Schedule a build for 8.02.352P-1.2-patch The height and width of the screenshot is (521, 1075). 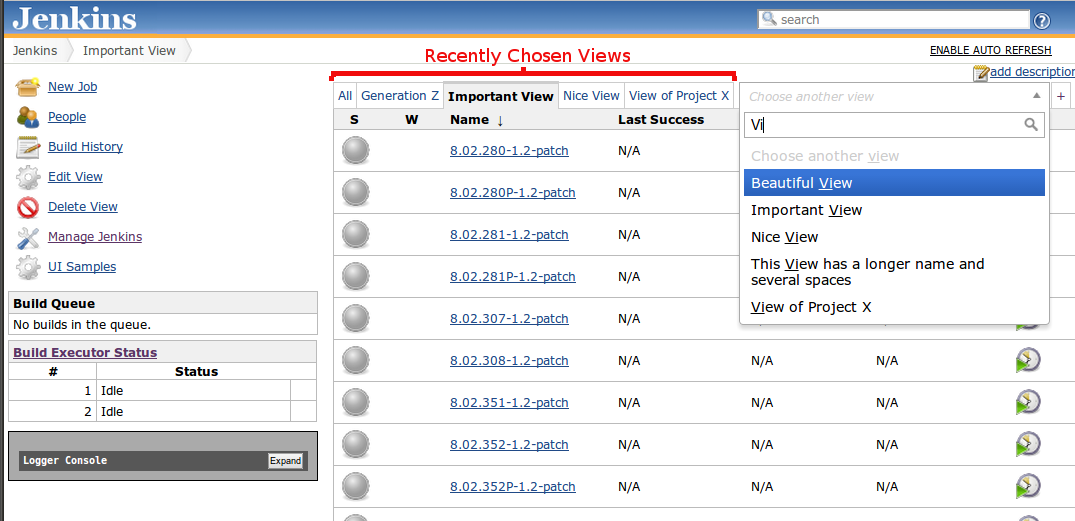(1028, 486)
